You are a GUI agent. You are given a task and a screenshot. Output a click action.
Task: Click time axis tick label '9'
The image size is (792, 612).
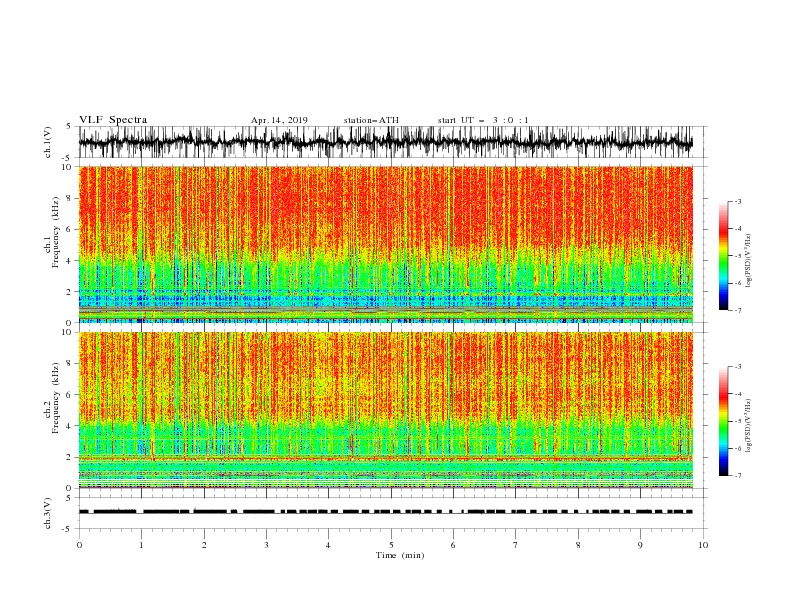point(640,545)
